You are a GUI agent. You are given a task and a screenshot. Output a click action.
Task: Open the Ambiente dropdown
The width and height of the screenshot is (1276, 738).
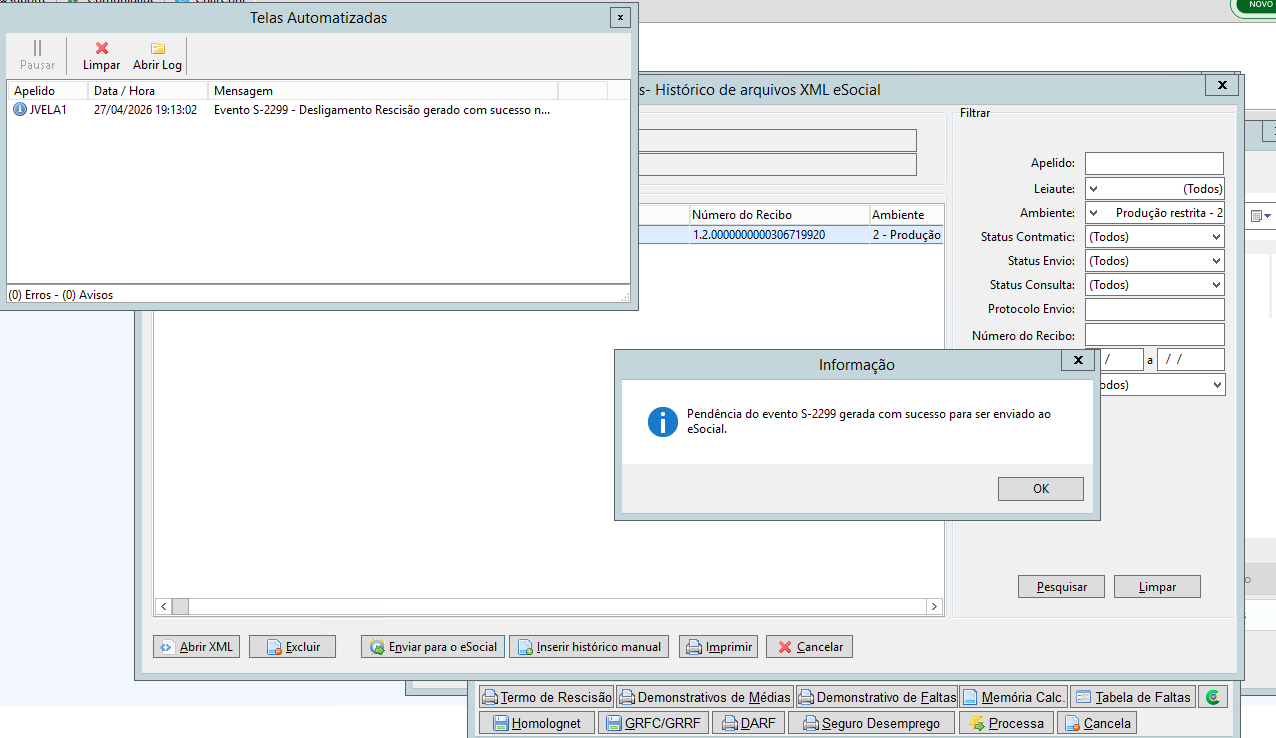point(1154,213)
